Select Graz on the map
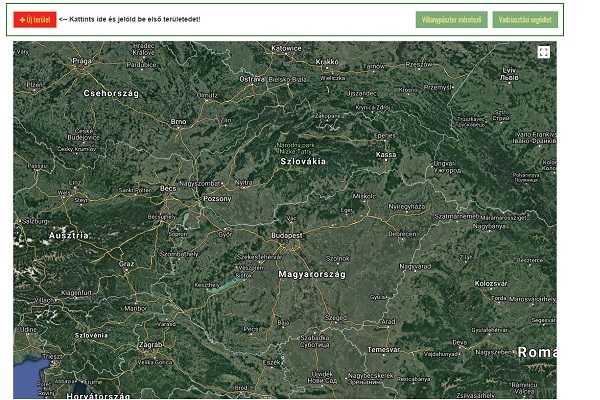Viewport: 600px width, 400px height. coord(126,264)
